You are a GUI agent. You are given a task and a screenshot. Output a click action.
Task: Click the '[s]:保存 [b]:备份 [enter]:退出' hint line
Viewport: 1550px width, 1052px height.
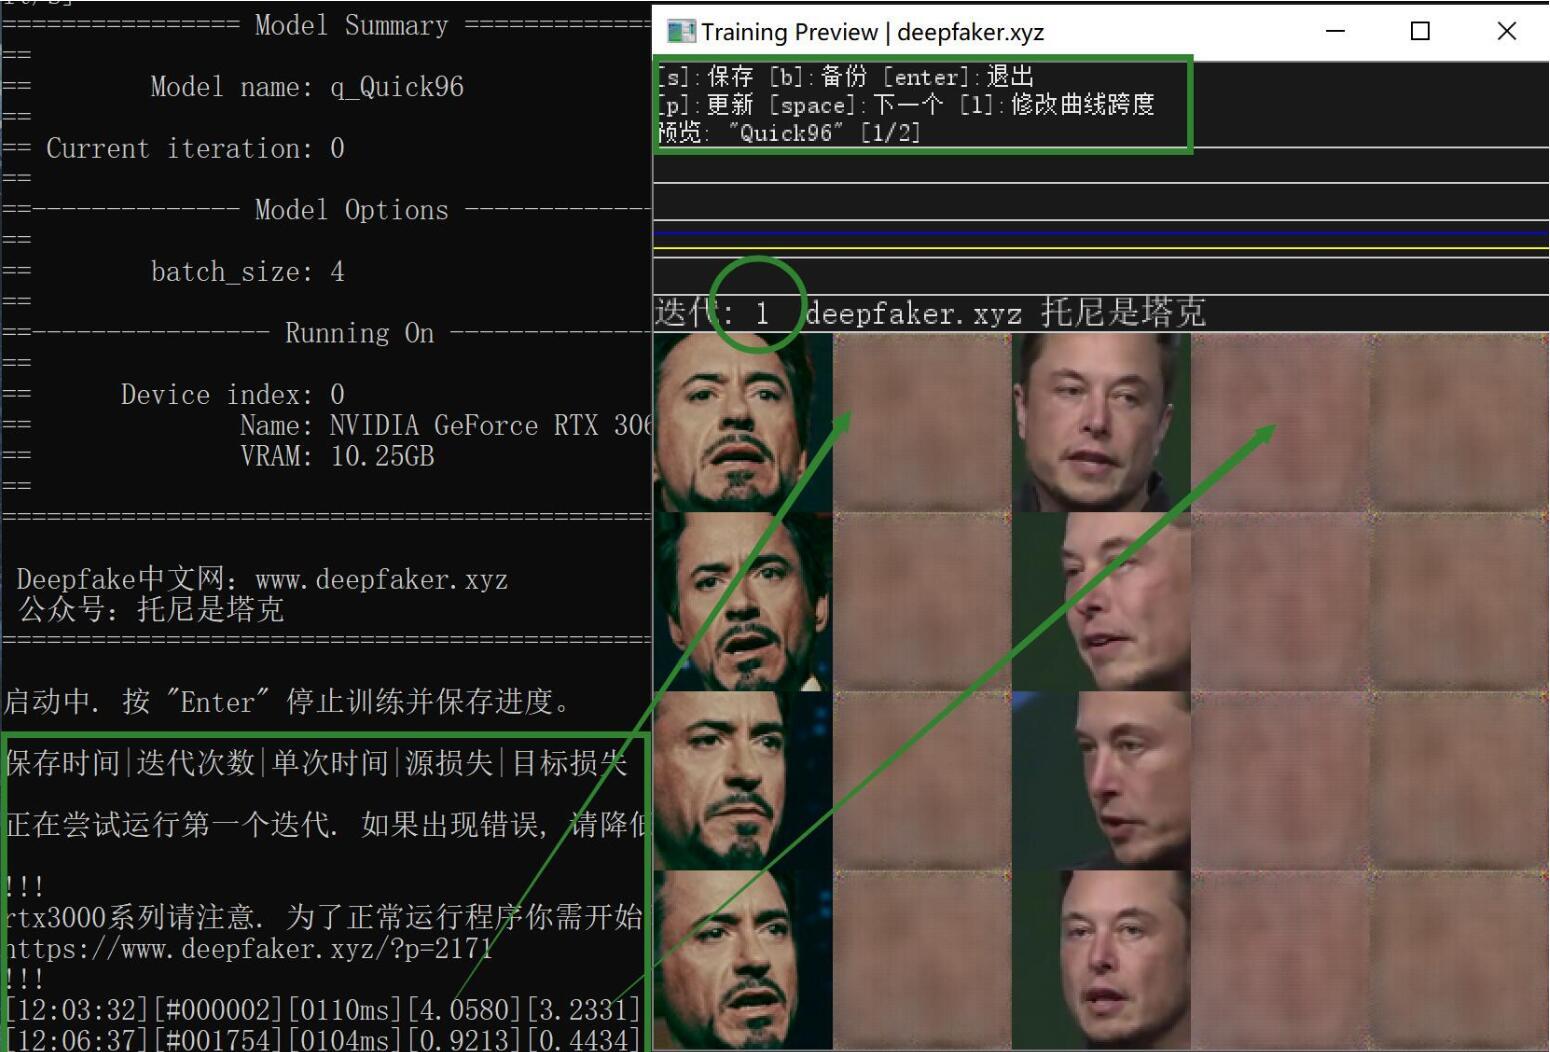846,77
